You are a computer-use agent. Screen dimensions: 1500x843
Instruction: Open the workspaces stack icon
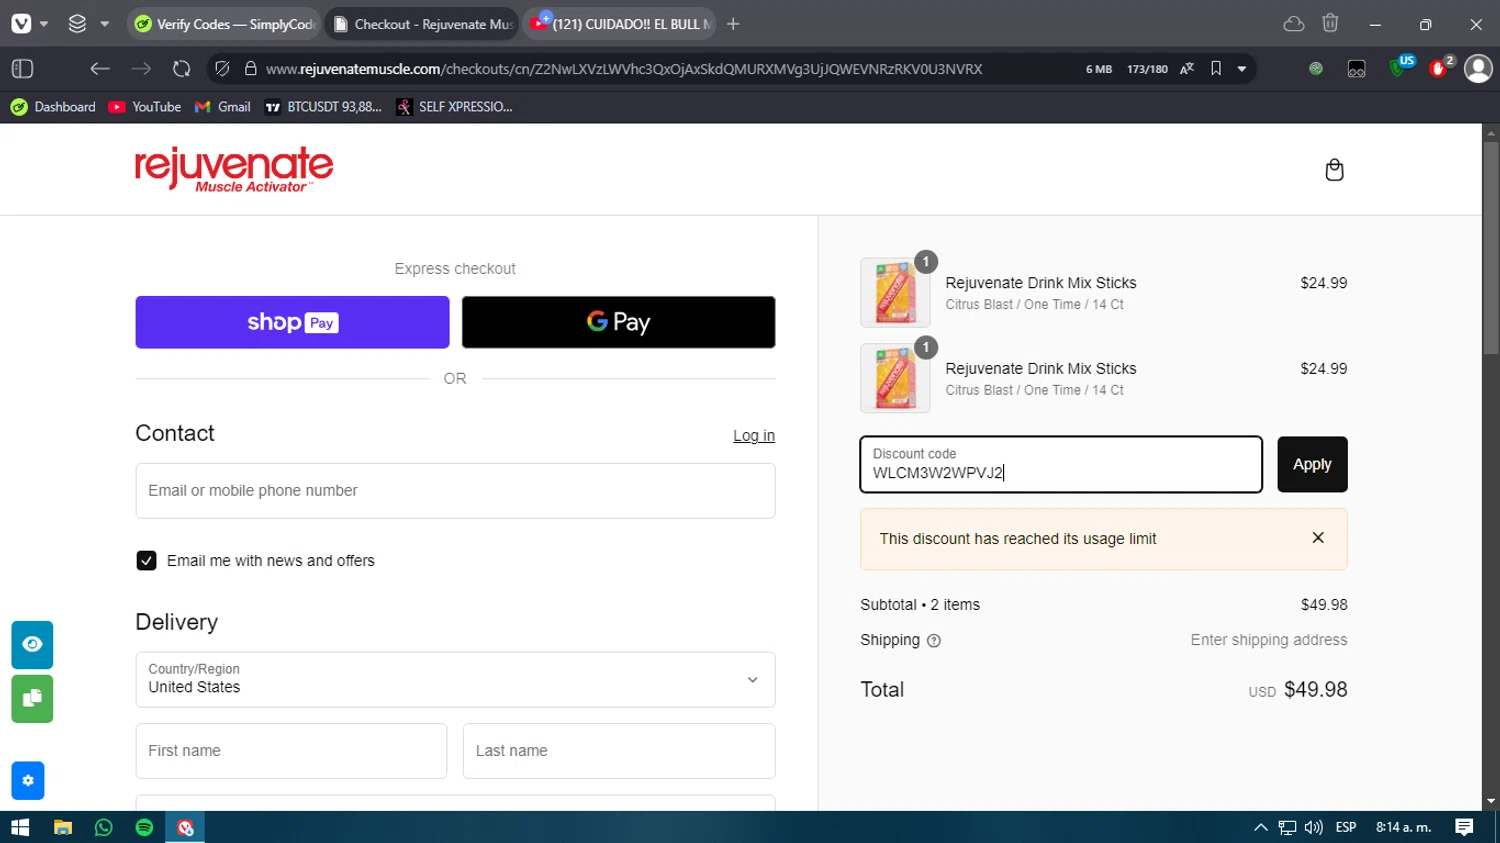point(77,24)
